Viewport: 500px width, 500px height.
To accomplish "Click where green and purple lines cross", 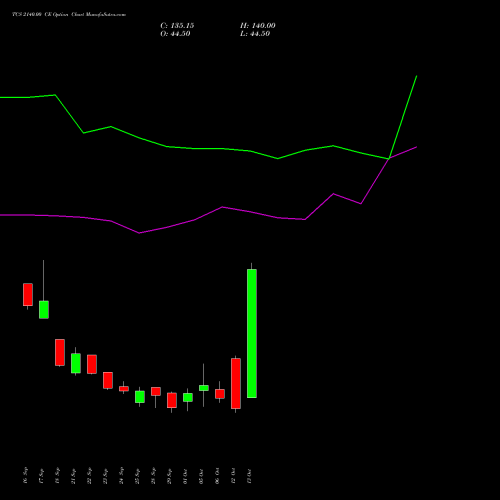I will click(x=389, y=159).
